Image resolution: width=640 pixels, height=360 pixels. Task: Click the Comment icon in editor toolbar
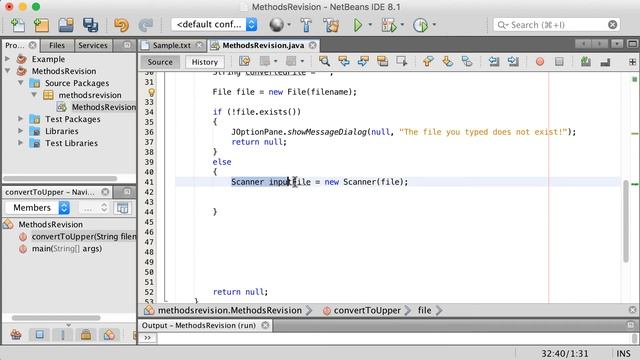(x=586, y=62)
